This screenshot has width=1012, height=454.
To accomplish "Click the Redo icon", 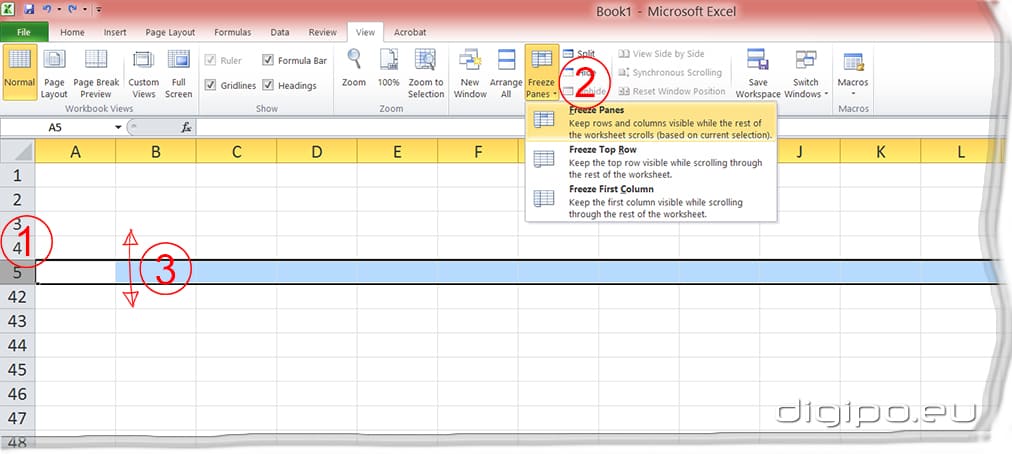I will 72,10.
